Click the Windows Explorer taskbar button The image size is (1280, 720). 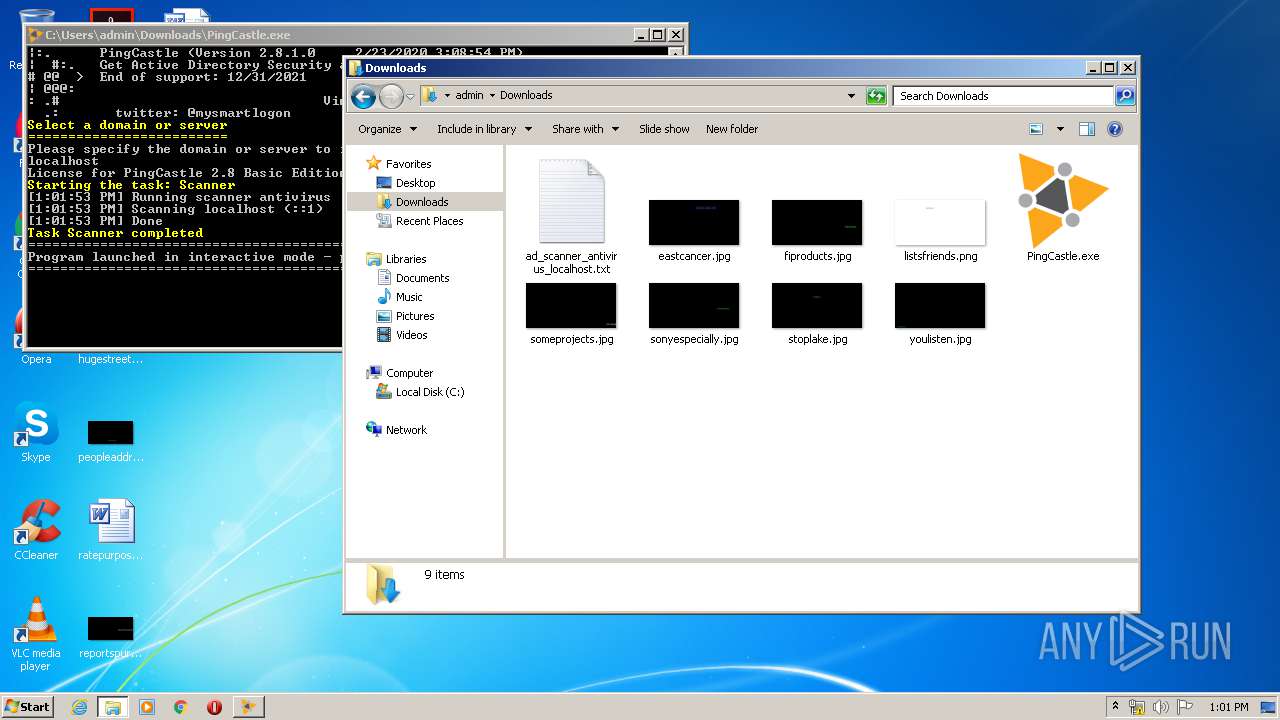pos(113,707)
